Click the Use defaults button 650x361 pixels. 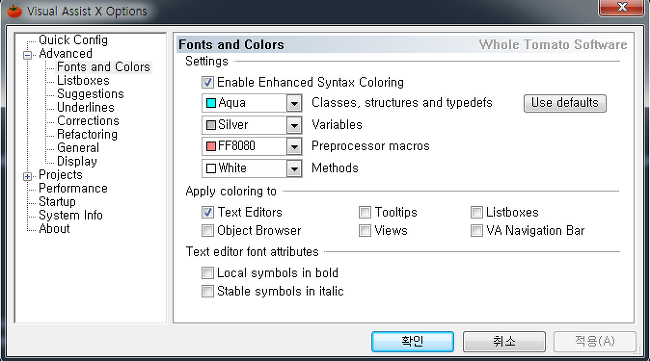coord(565,103)
